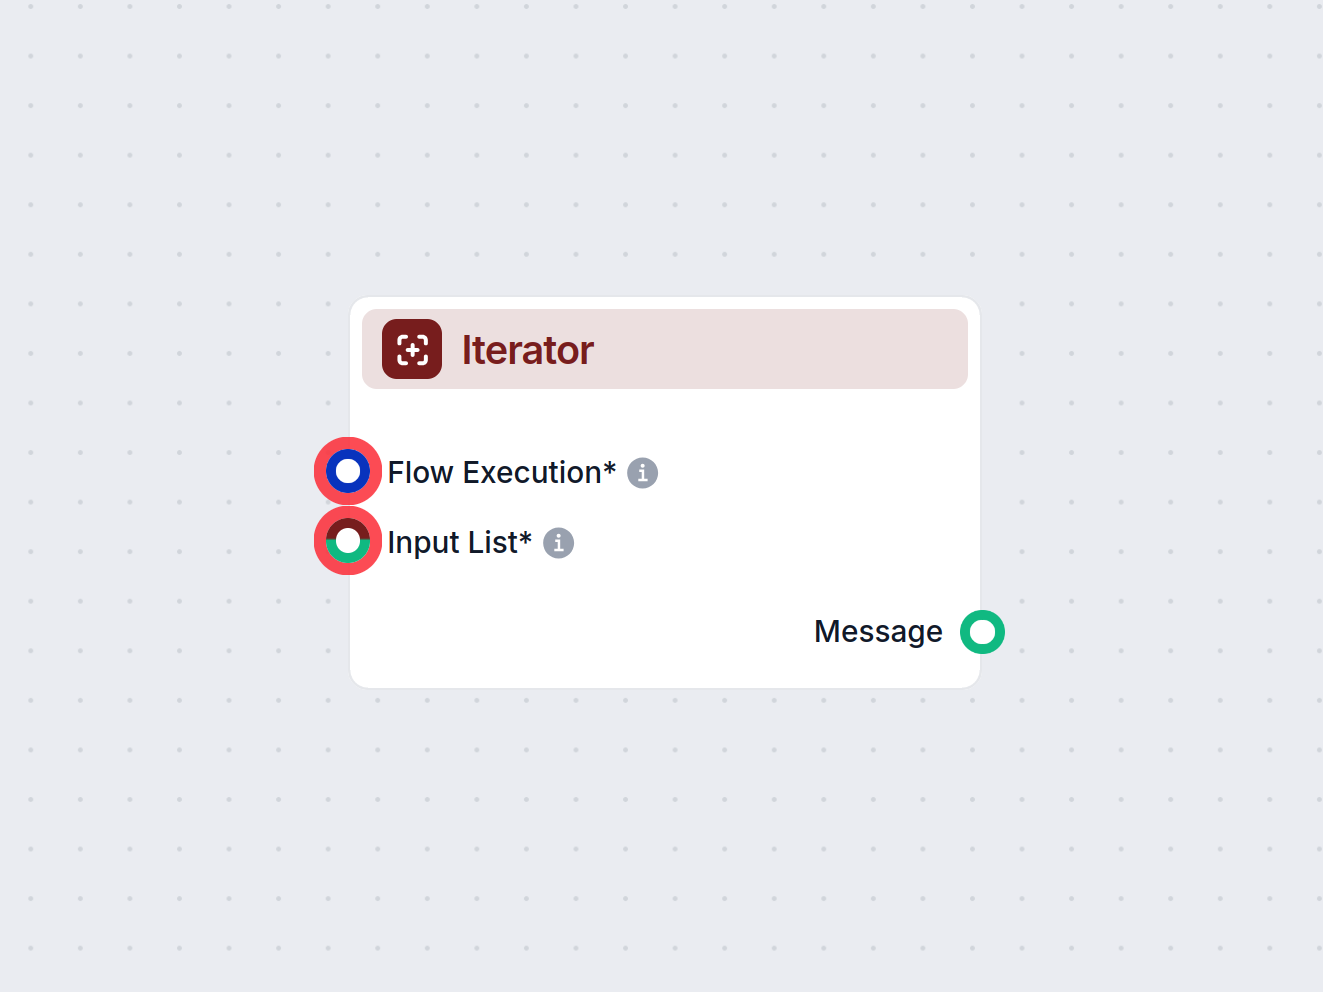Click the blue Flow Execution input handle

348,471
